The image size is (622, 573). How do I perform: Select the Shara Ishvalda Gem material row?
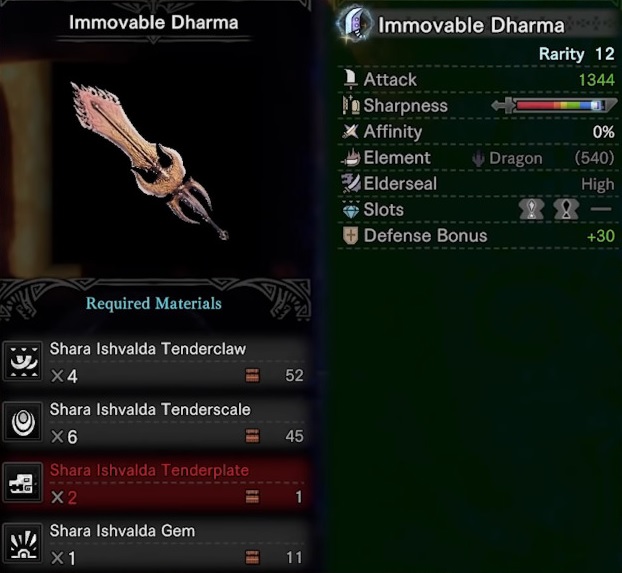155,543
